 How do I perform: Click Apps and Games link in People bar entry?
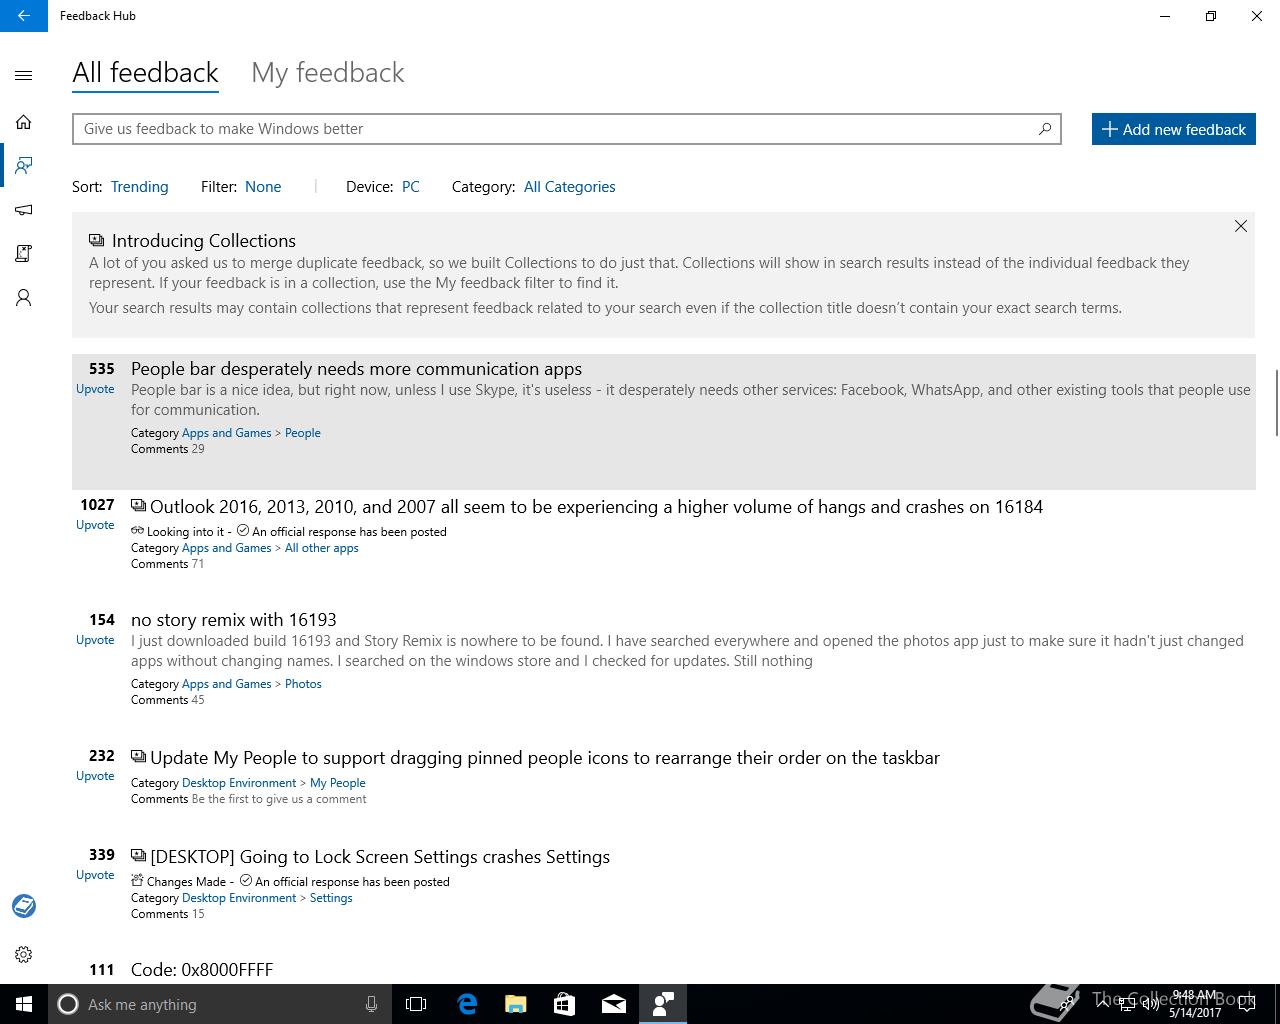coord(226,433)
